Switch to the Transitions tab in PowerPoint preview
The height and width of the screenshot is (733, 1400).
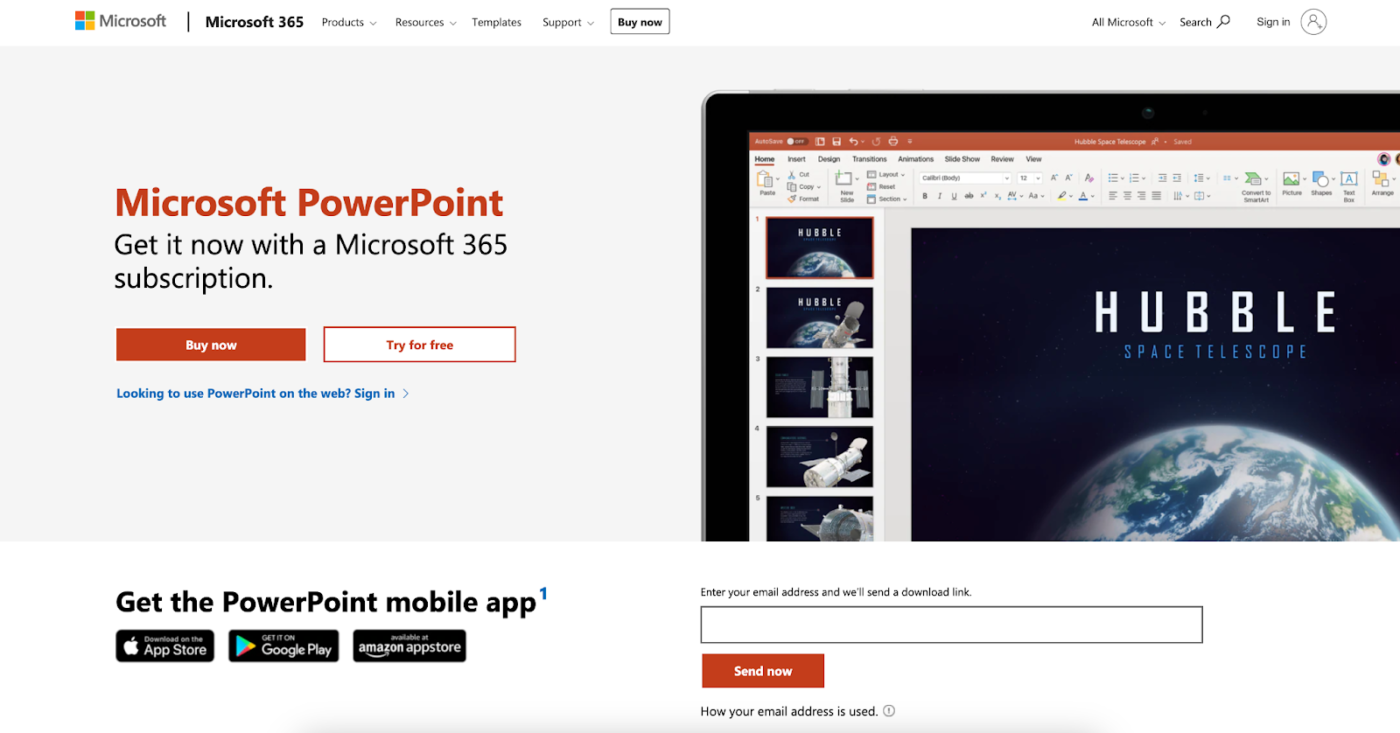tap(870, 159)
